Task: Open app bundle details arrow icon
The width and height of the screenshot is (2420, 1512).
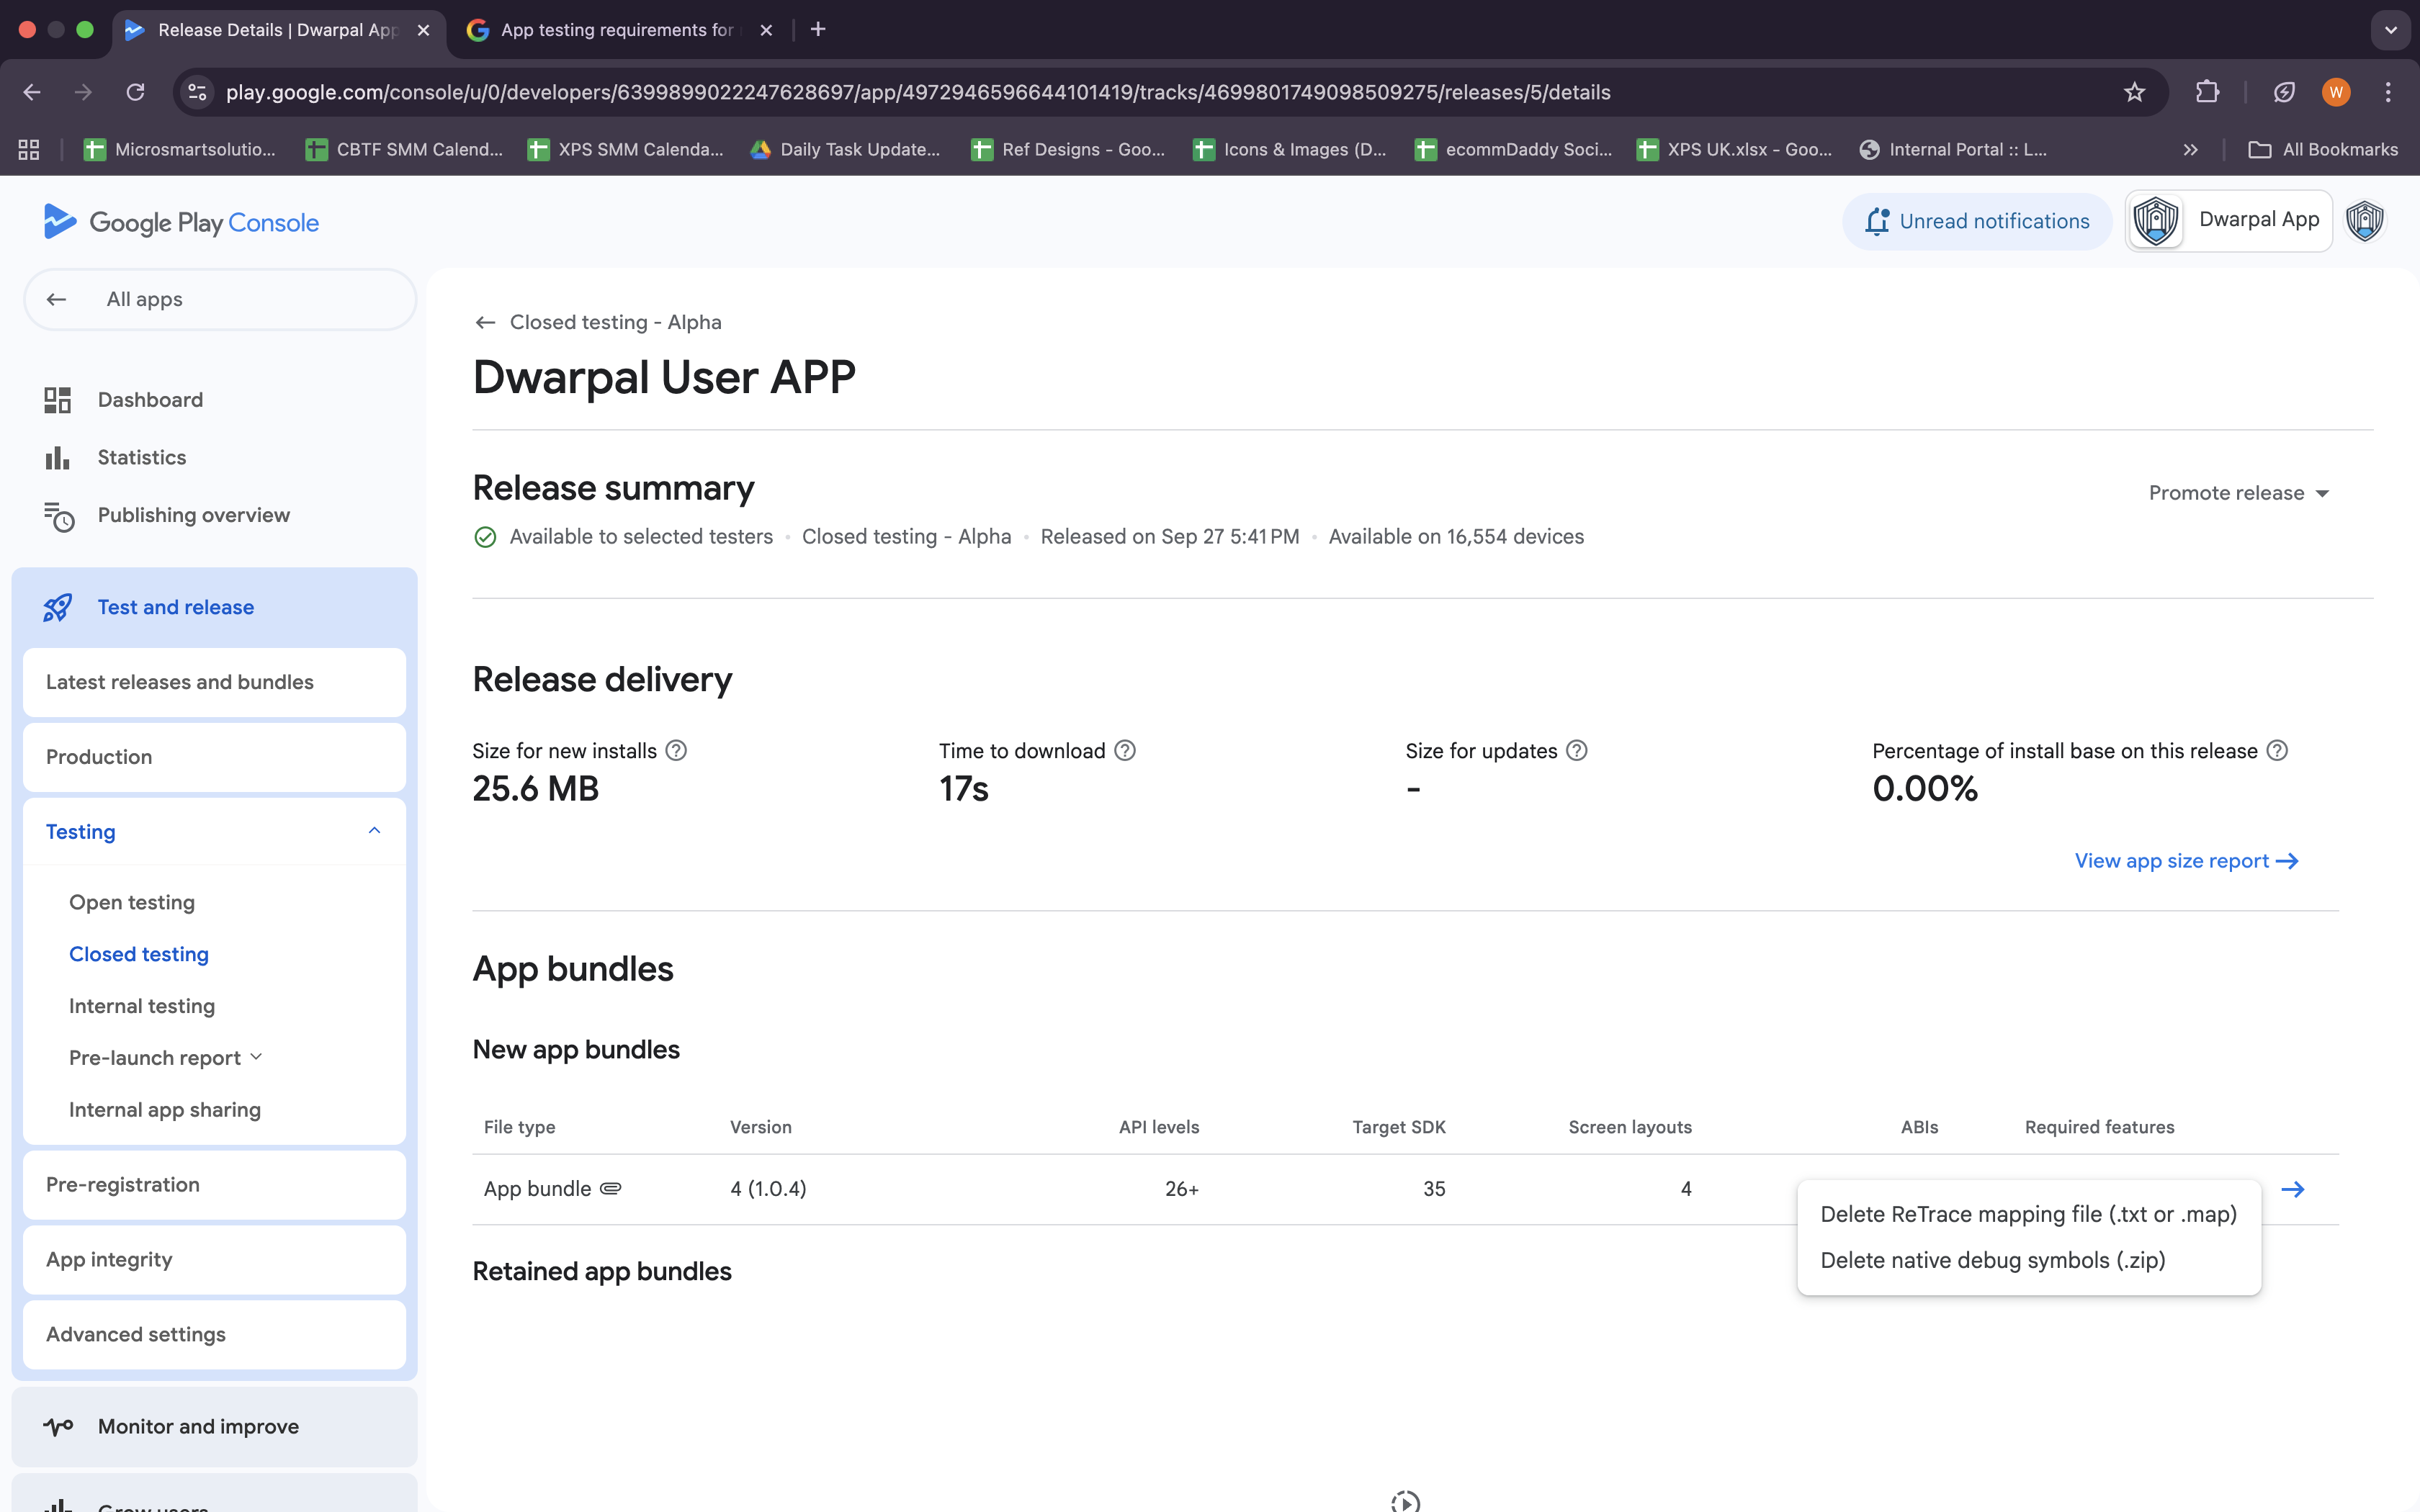Action: coord(2292,1189)
